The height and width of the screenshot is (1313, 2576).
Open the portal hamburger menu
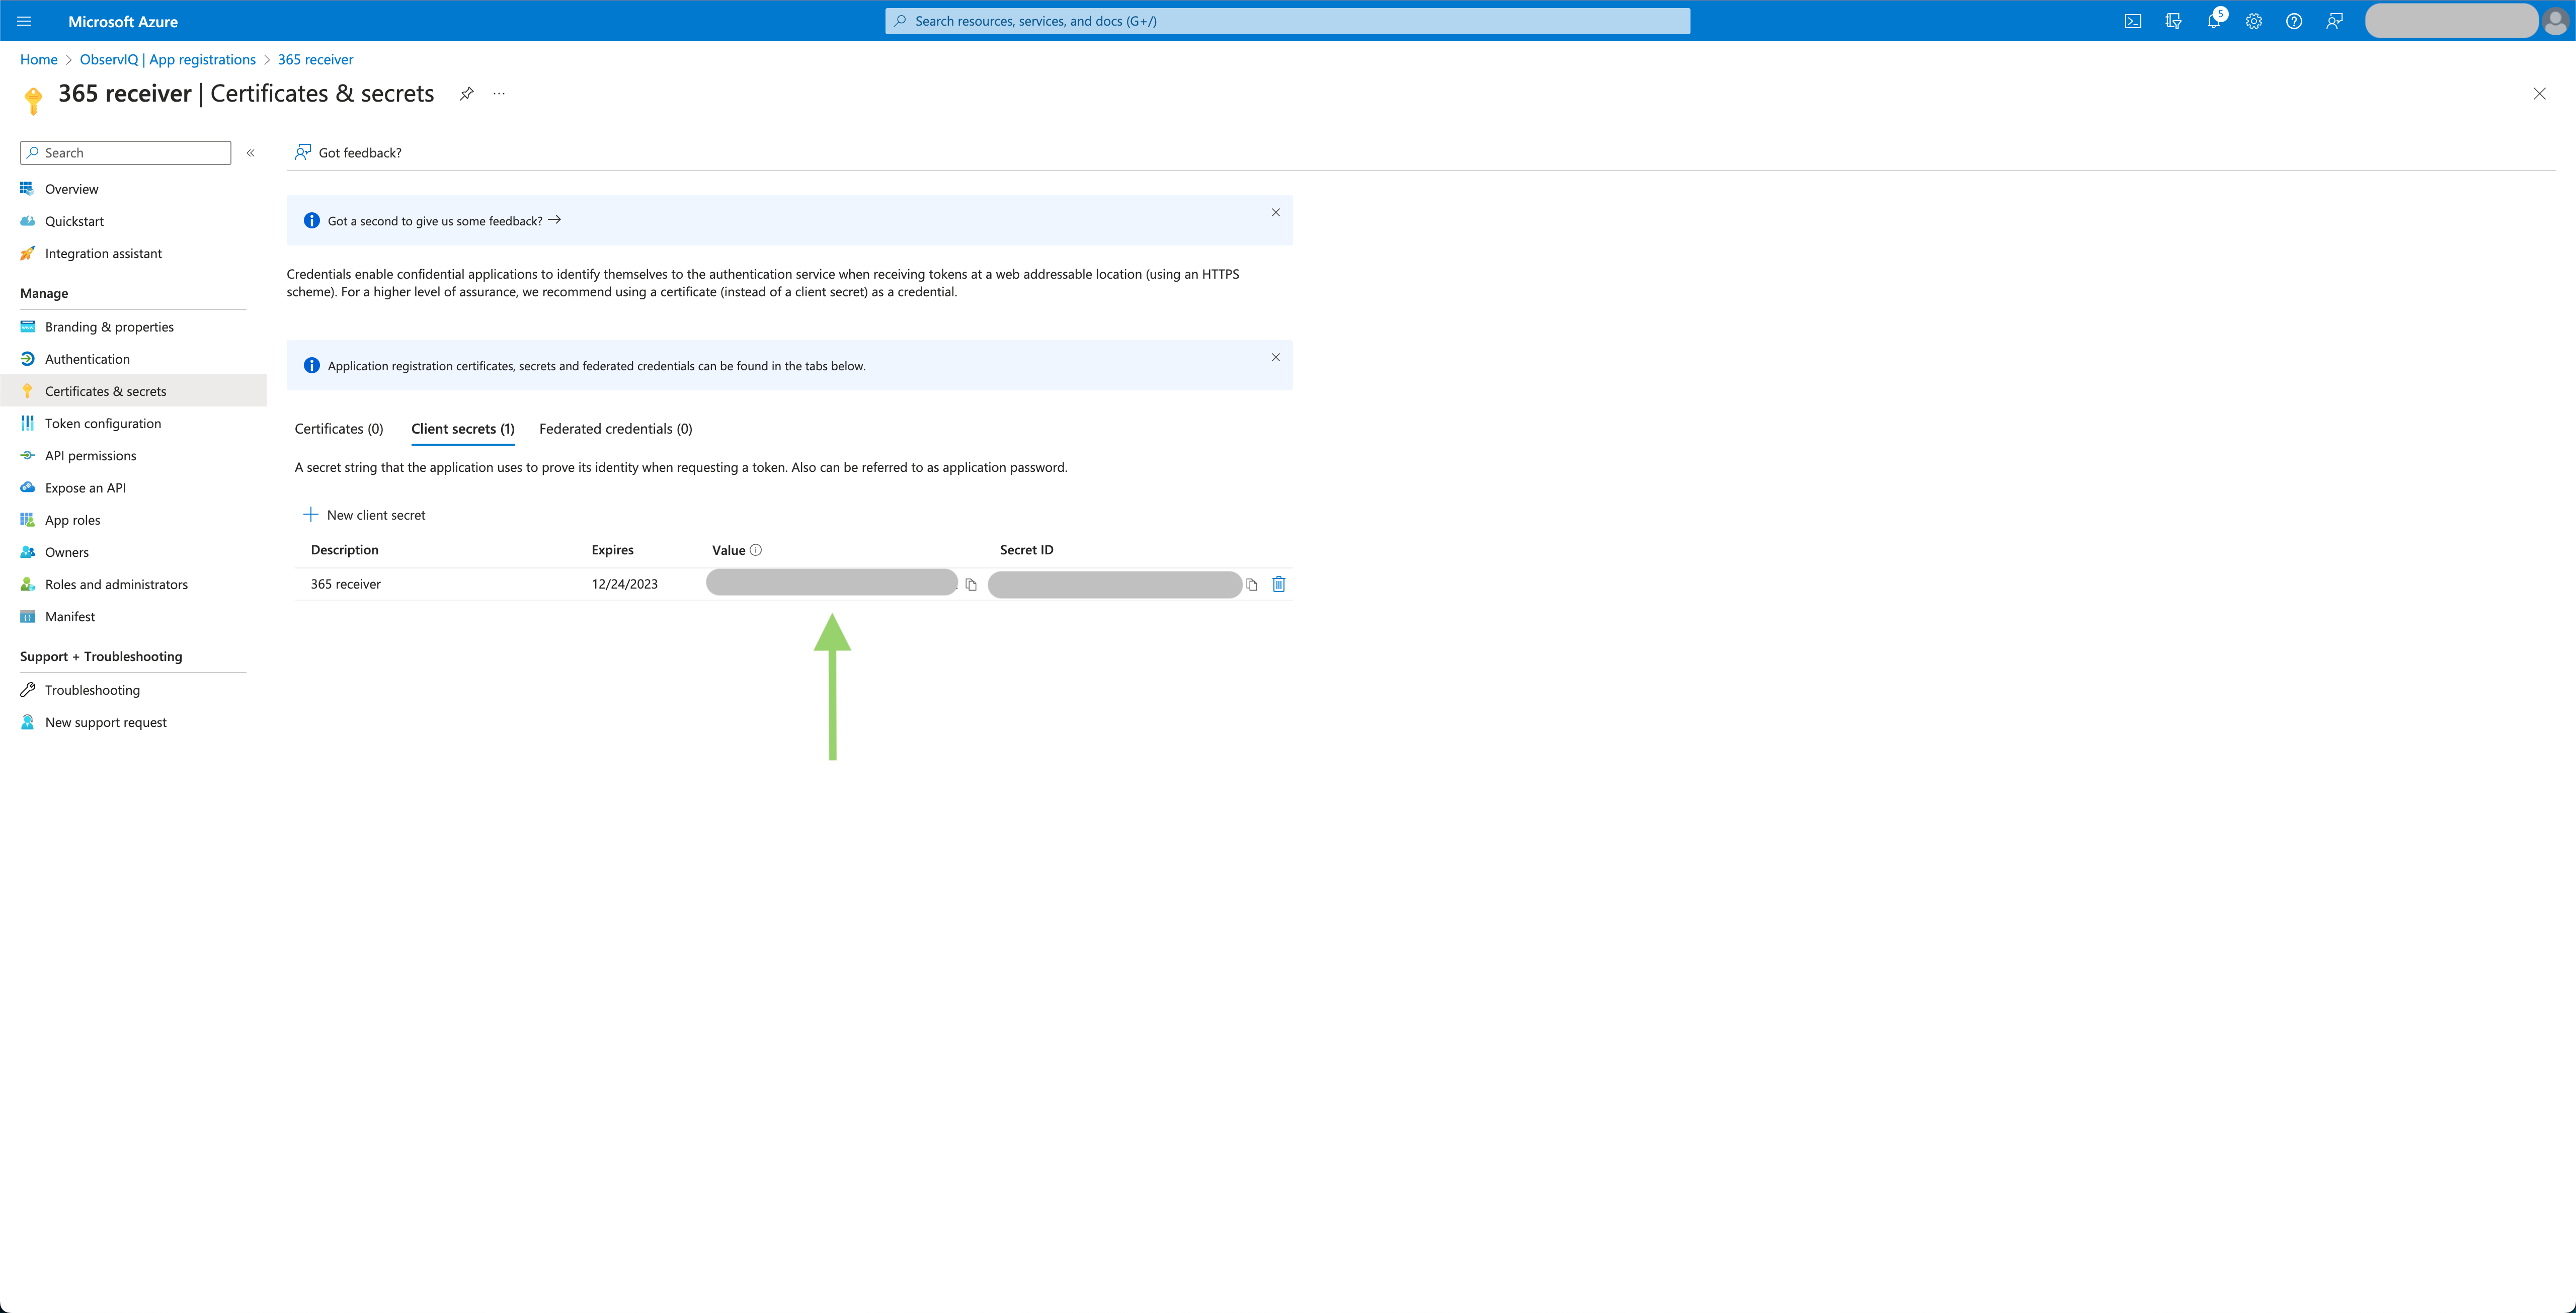(x=25, y=21)
